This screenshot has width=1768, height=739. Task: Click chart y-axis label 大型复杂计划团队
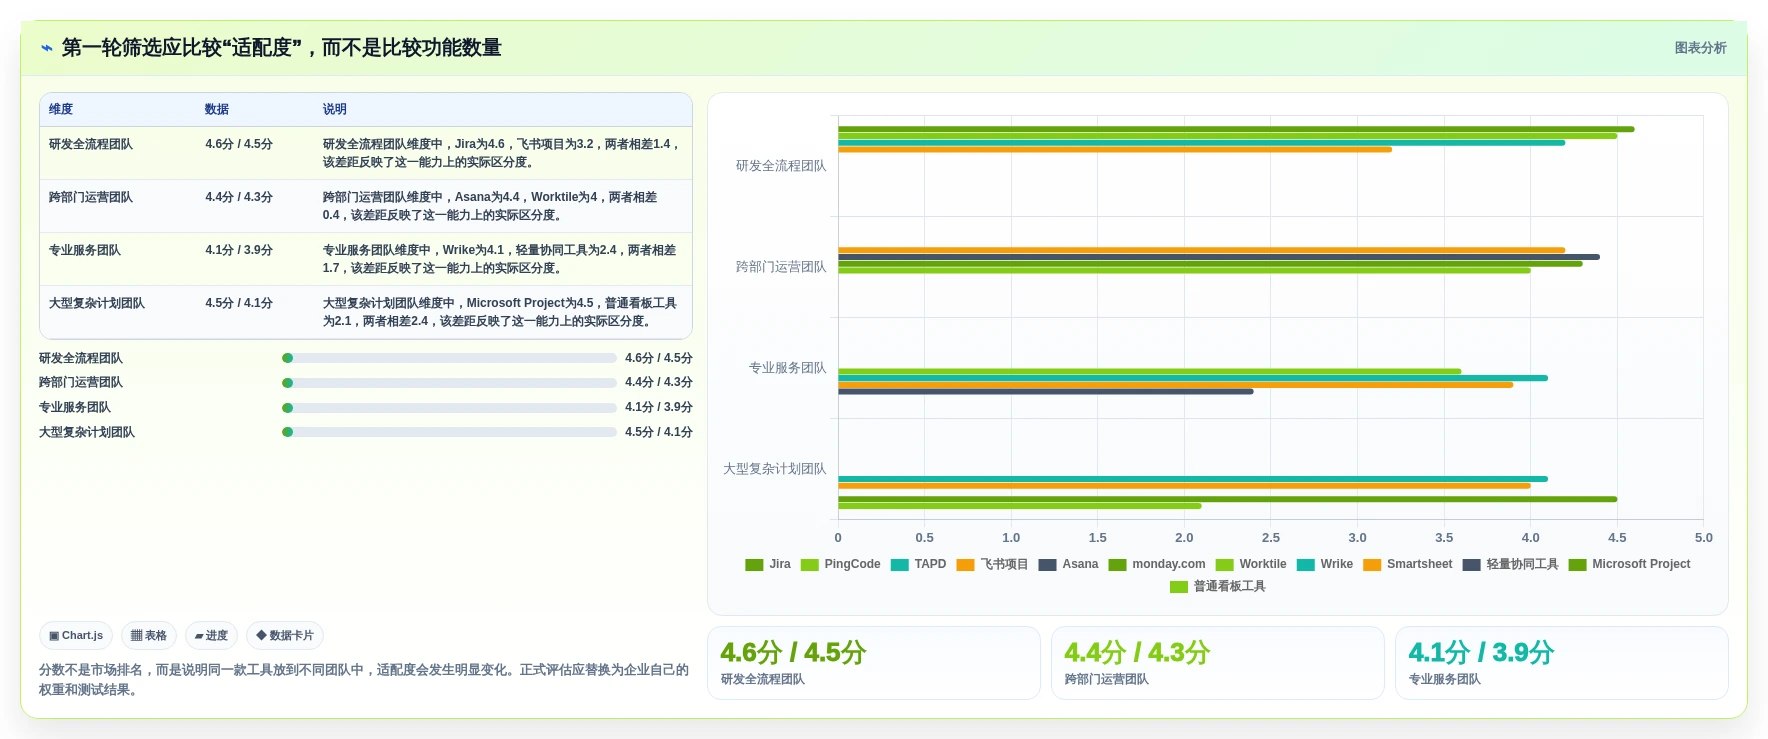click(775, 469)
